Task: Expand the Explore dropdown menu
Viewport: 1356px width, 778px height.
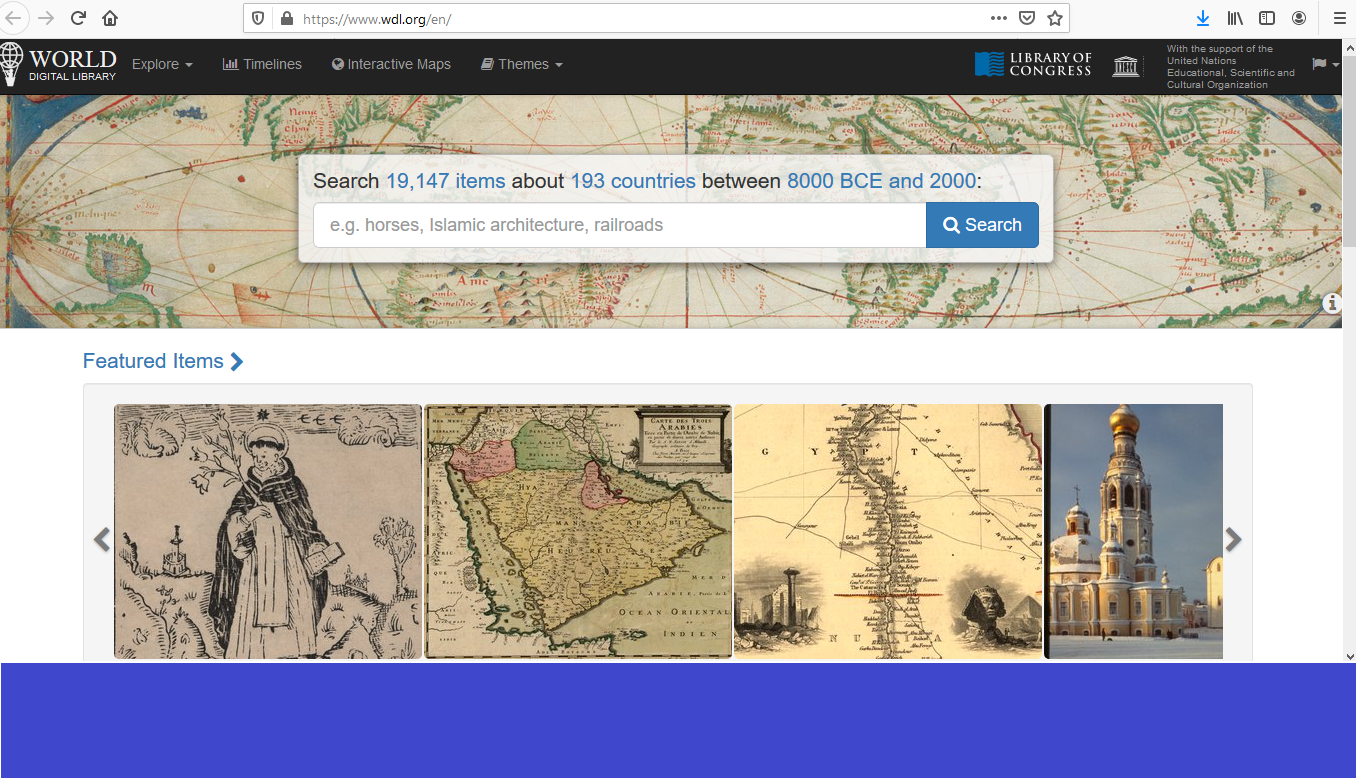Action: pyautogui.click(x=162, y=64)
